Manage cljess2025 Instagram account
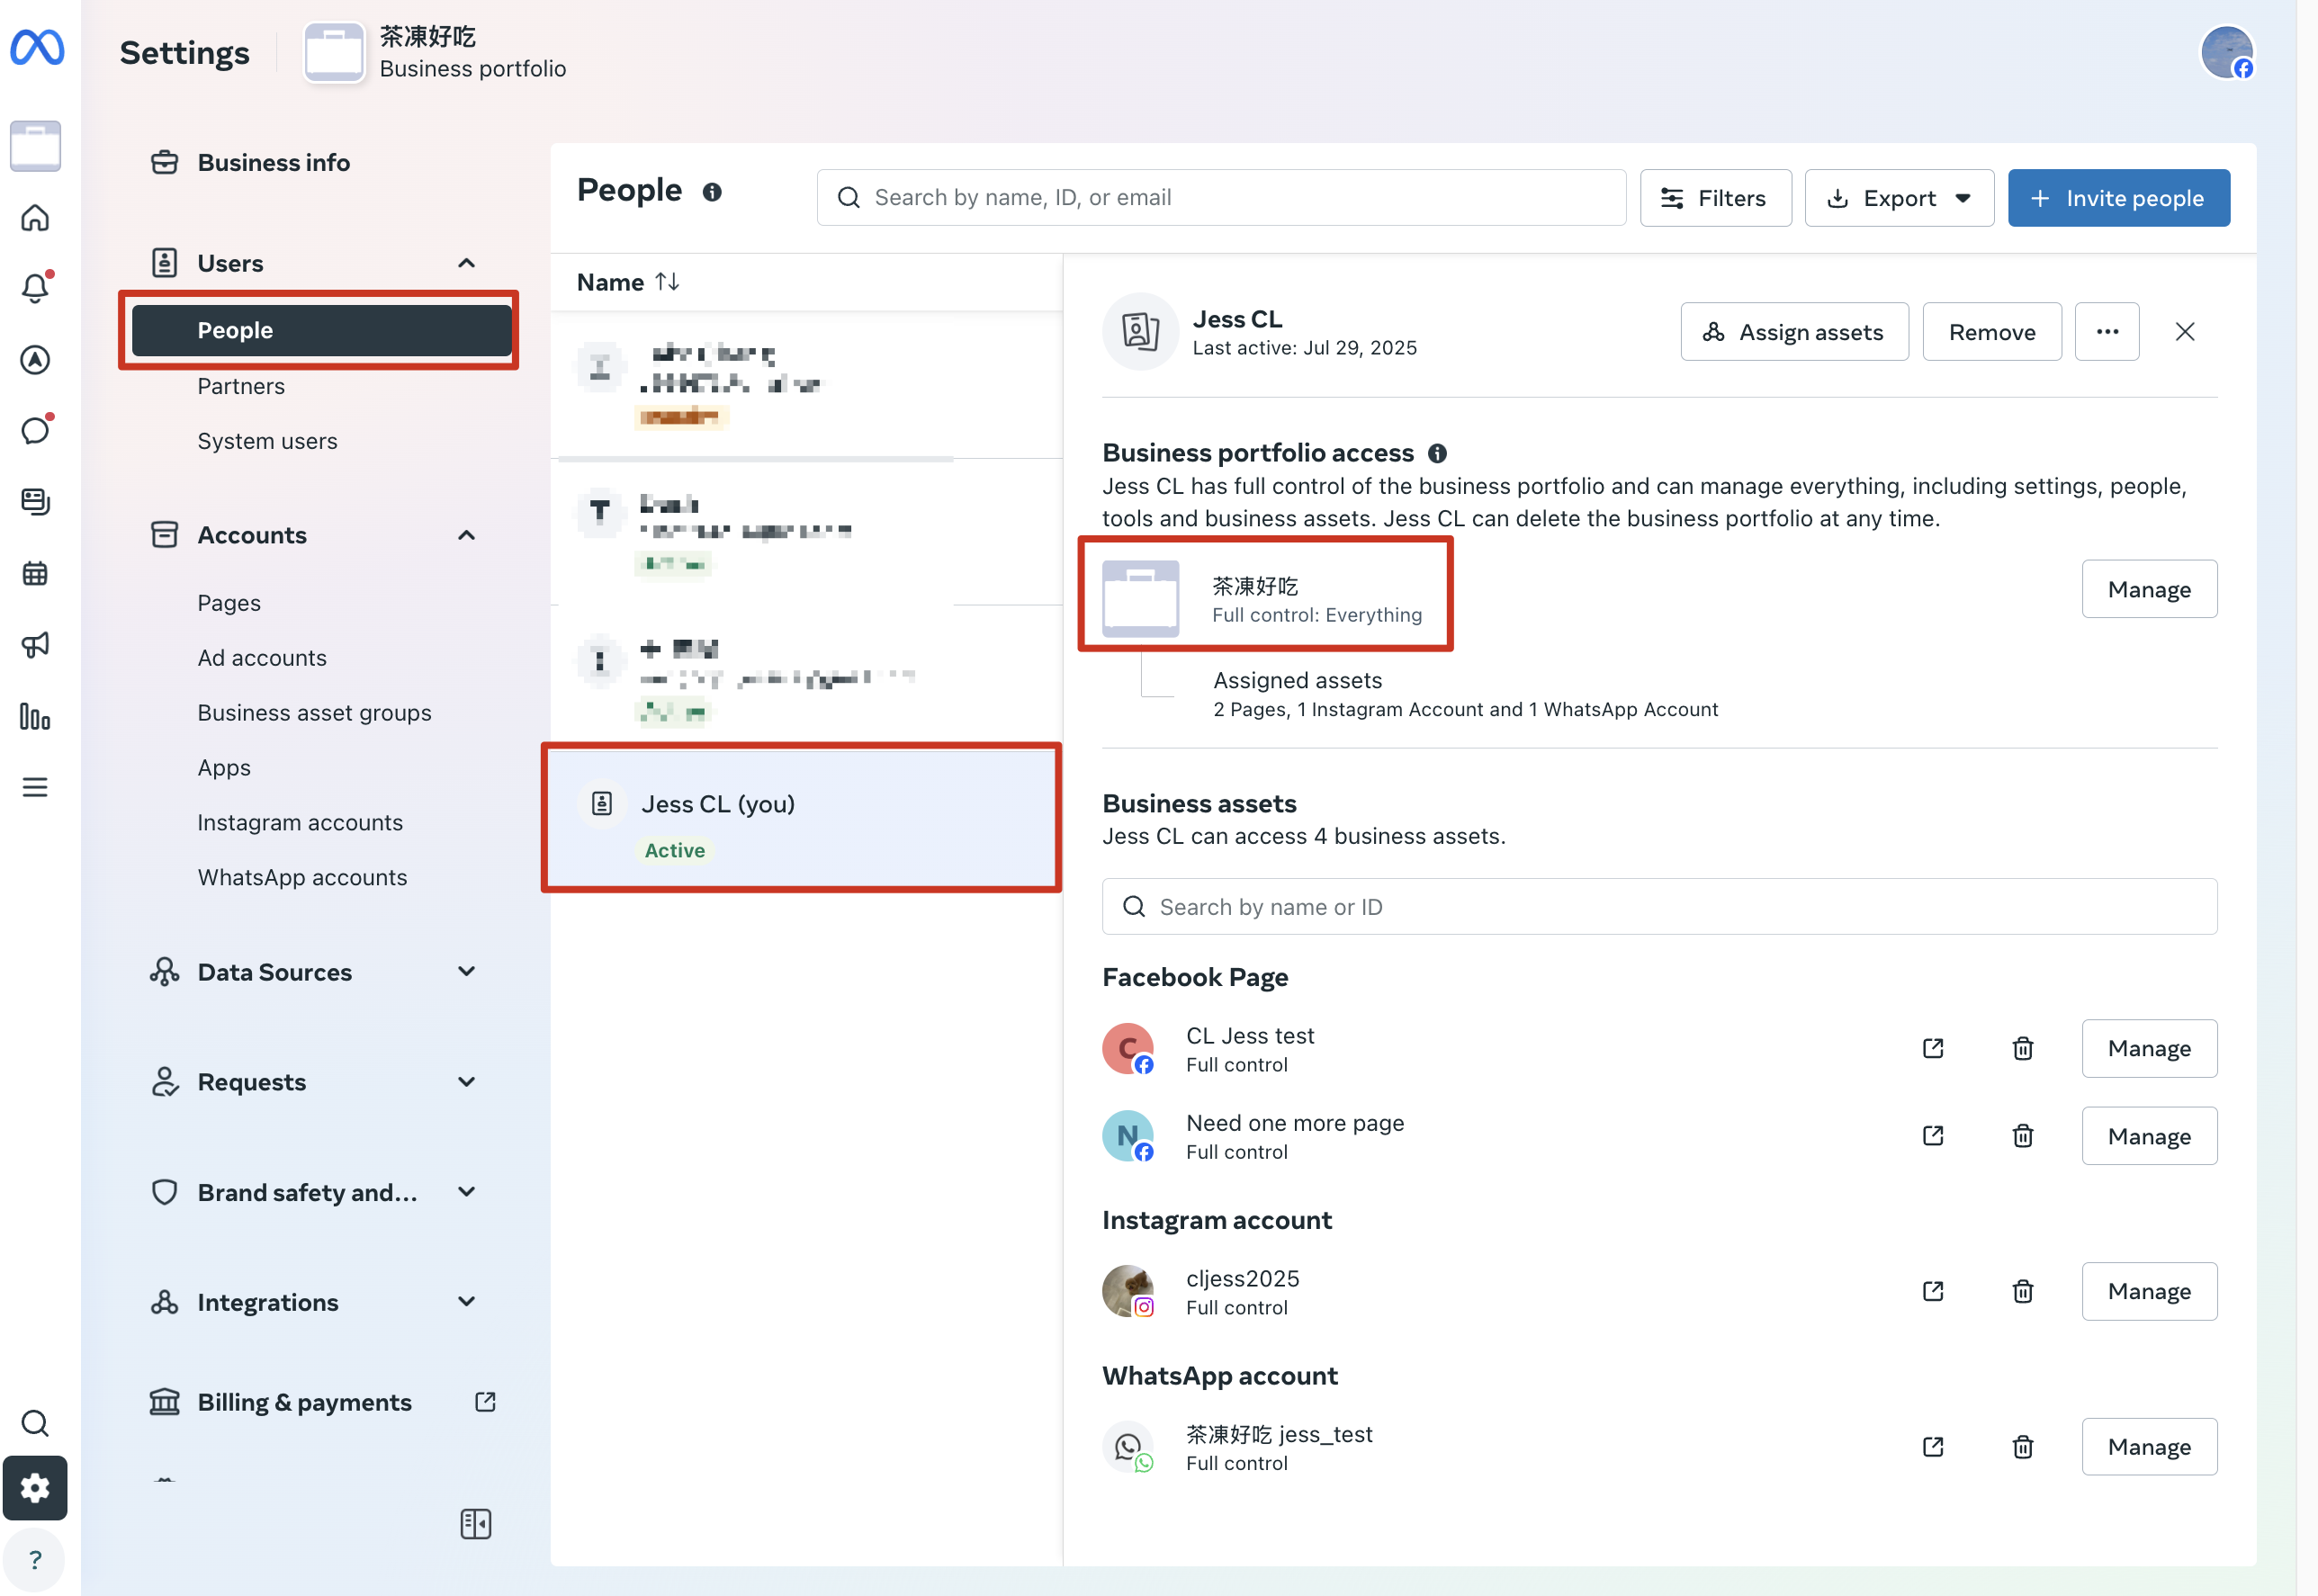This screenshot has width=2318, height=1596. click(x=2148, y=1291)
